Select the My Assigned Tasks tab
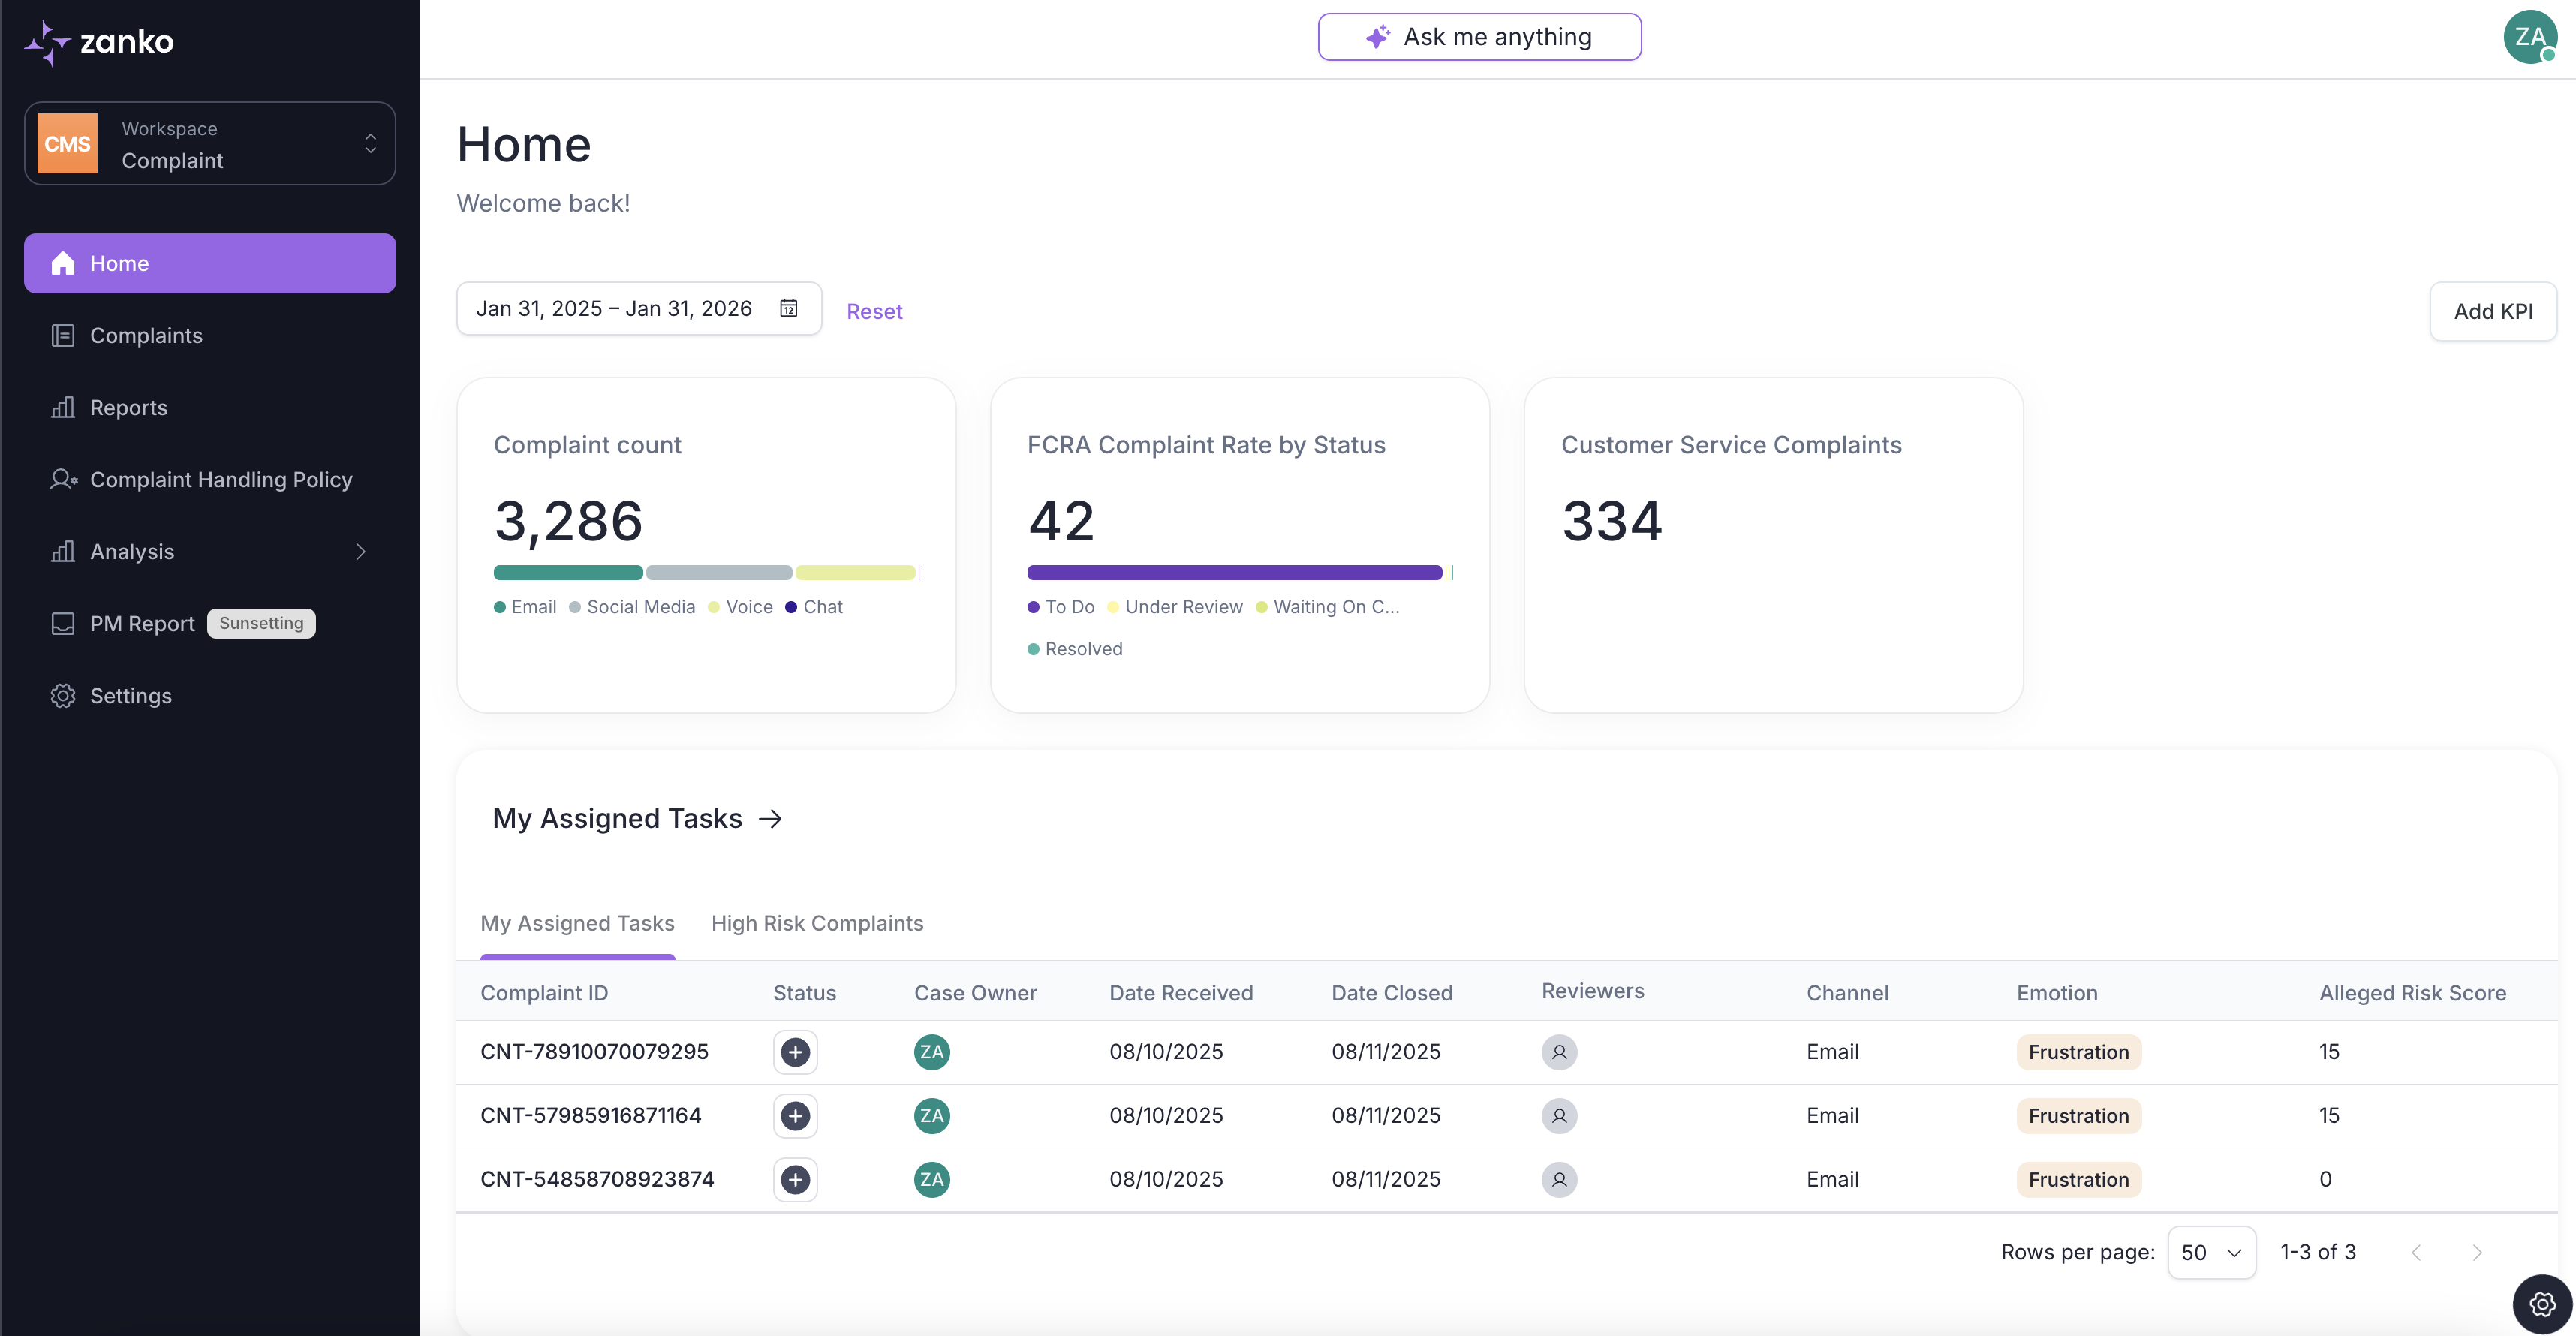 (577, 923)
